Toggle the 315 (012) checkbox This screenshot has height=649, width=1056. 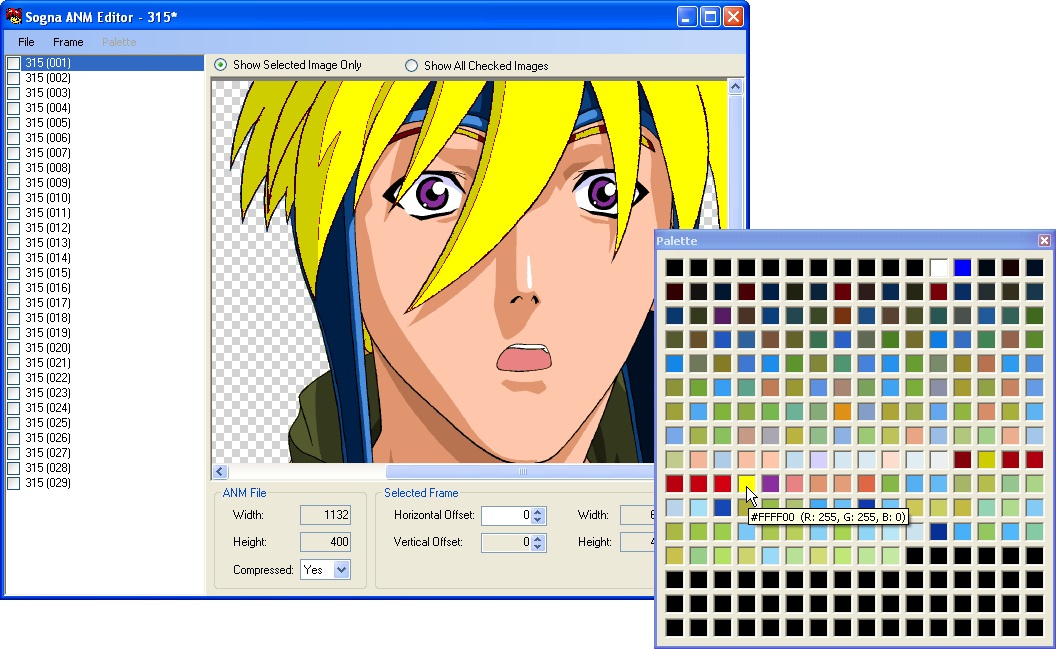tap(13, 228)
